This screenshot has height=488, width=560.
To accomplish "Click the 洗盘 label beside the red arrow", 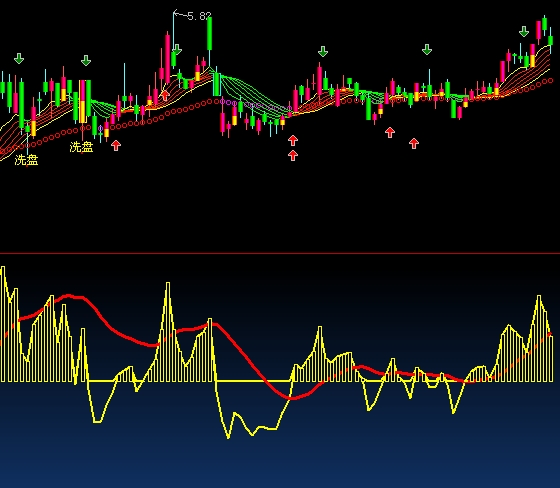I will tap(81, 147).
